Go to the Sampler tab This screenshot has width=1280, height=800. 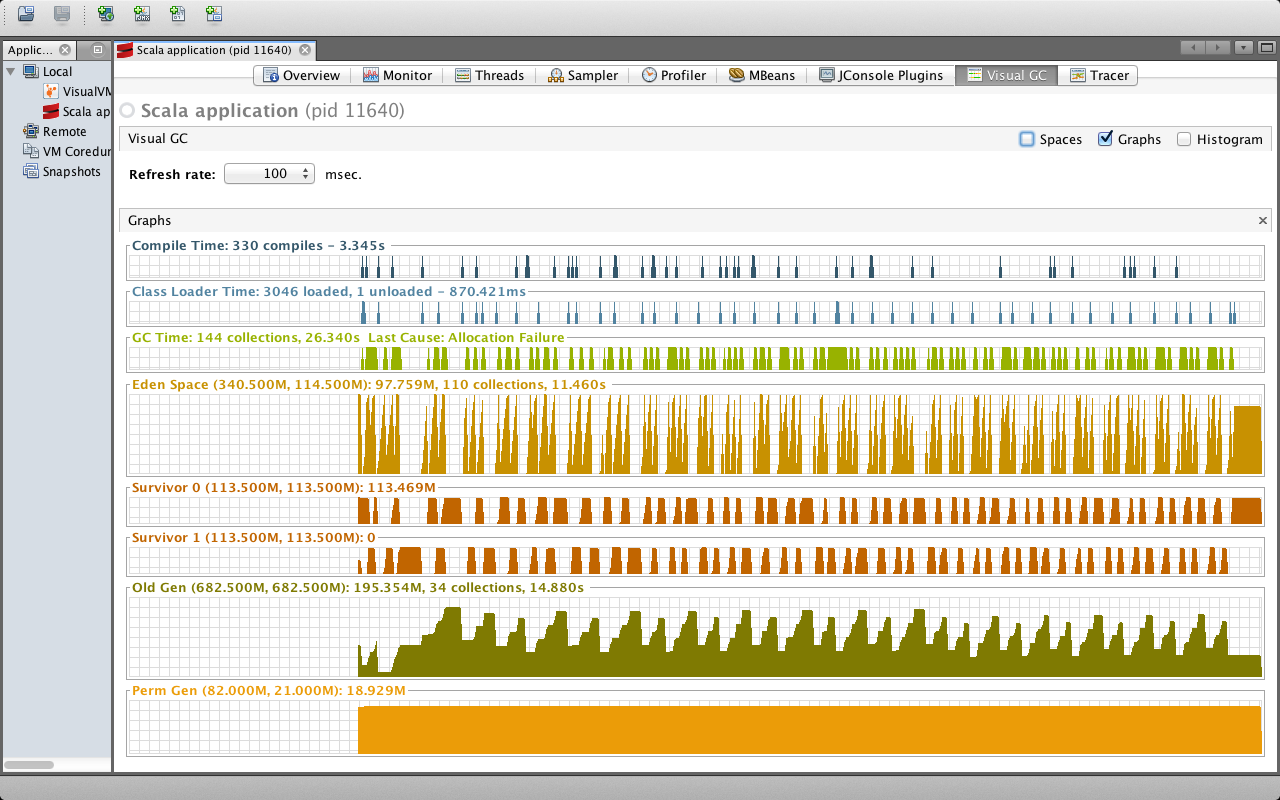[x=583, y=75]
